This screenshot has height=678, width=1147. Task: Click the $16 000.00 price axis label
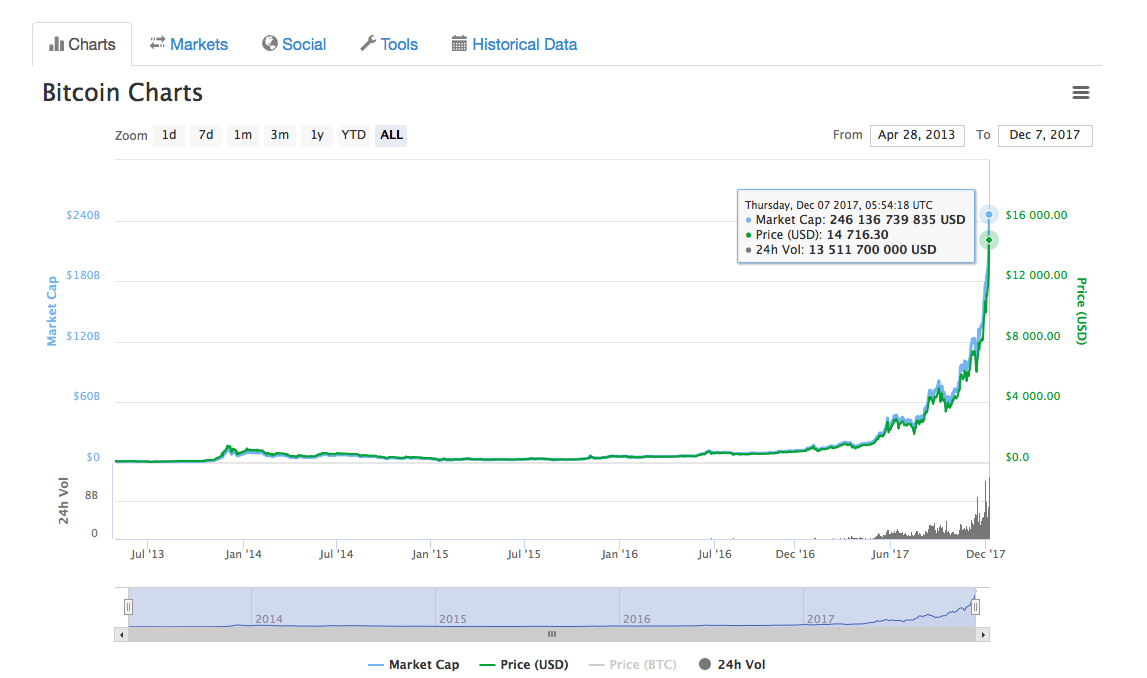point(1036,215)
